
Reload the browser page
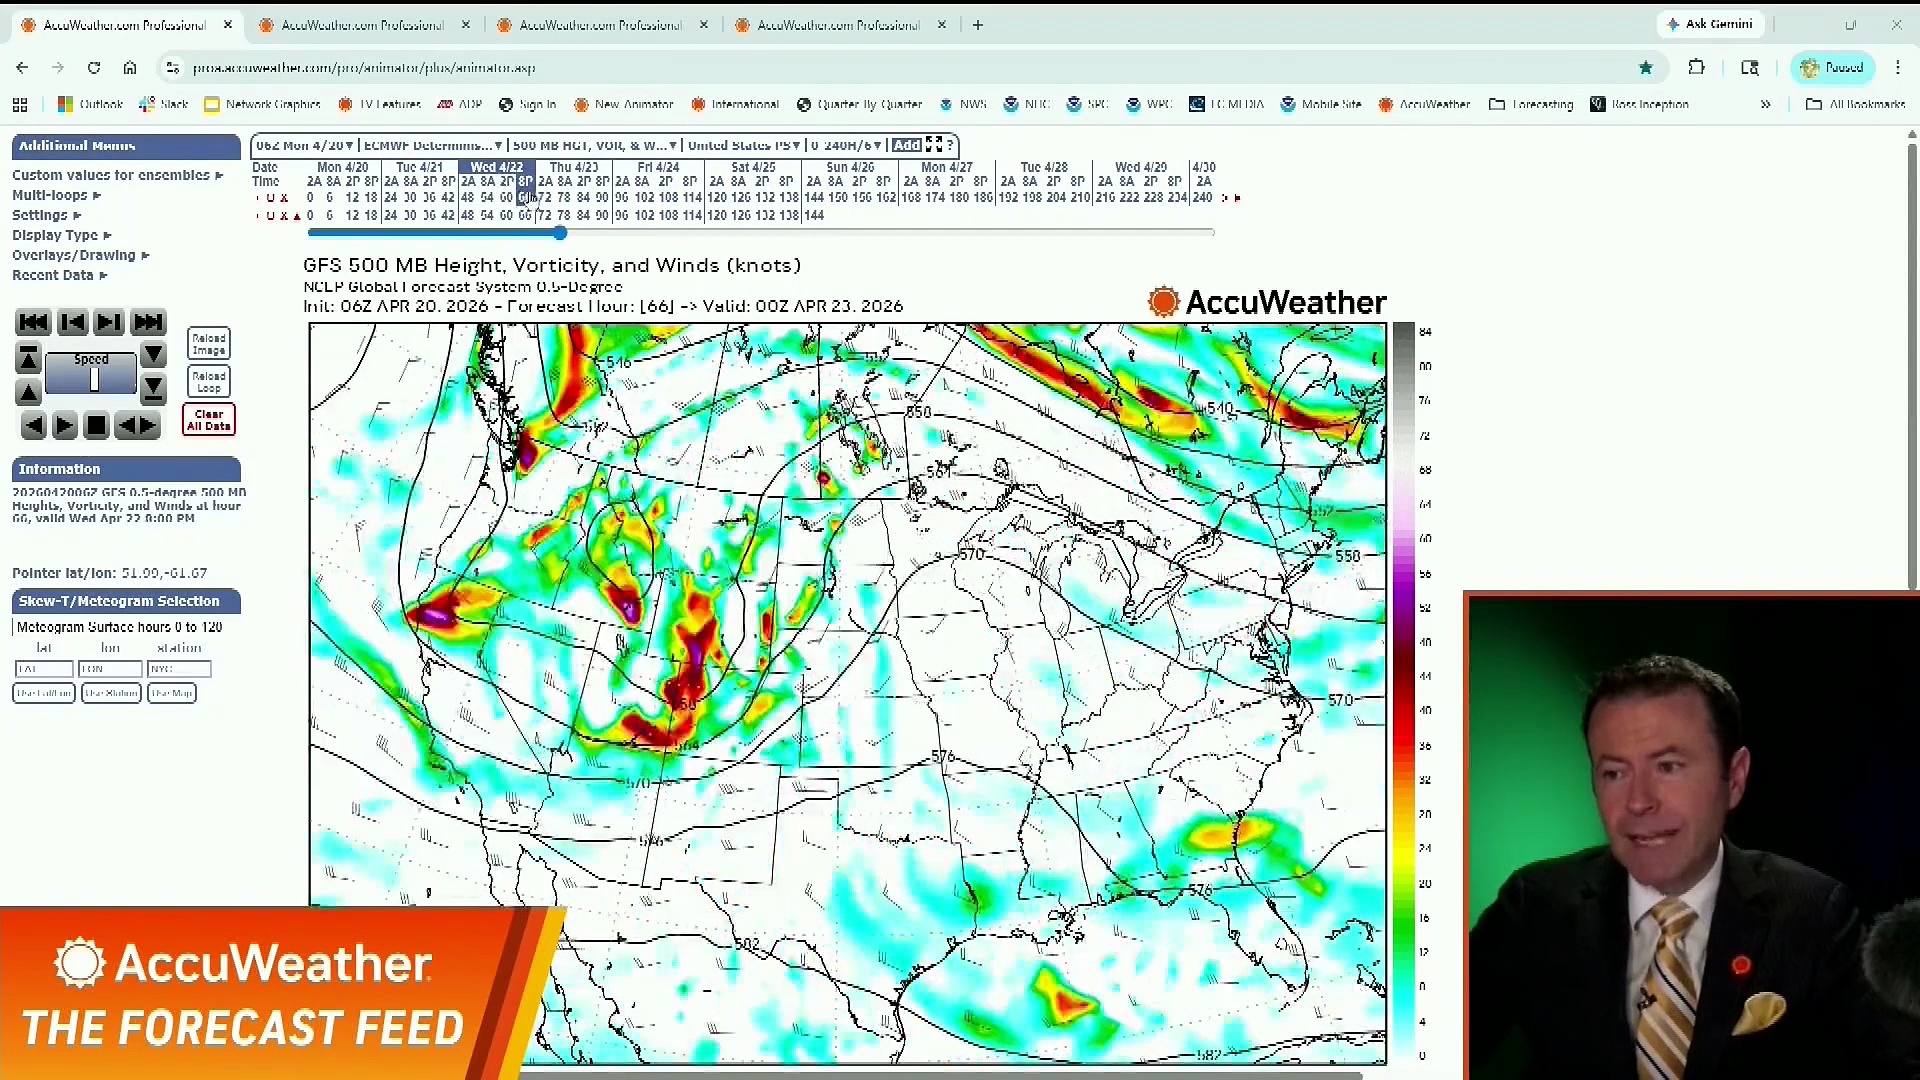(94, 67)
